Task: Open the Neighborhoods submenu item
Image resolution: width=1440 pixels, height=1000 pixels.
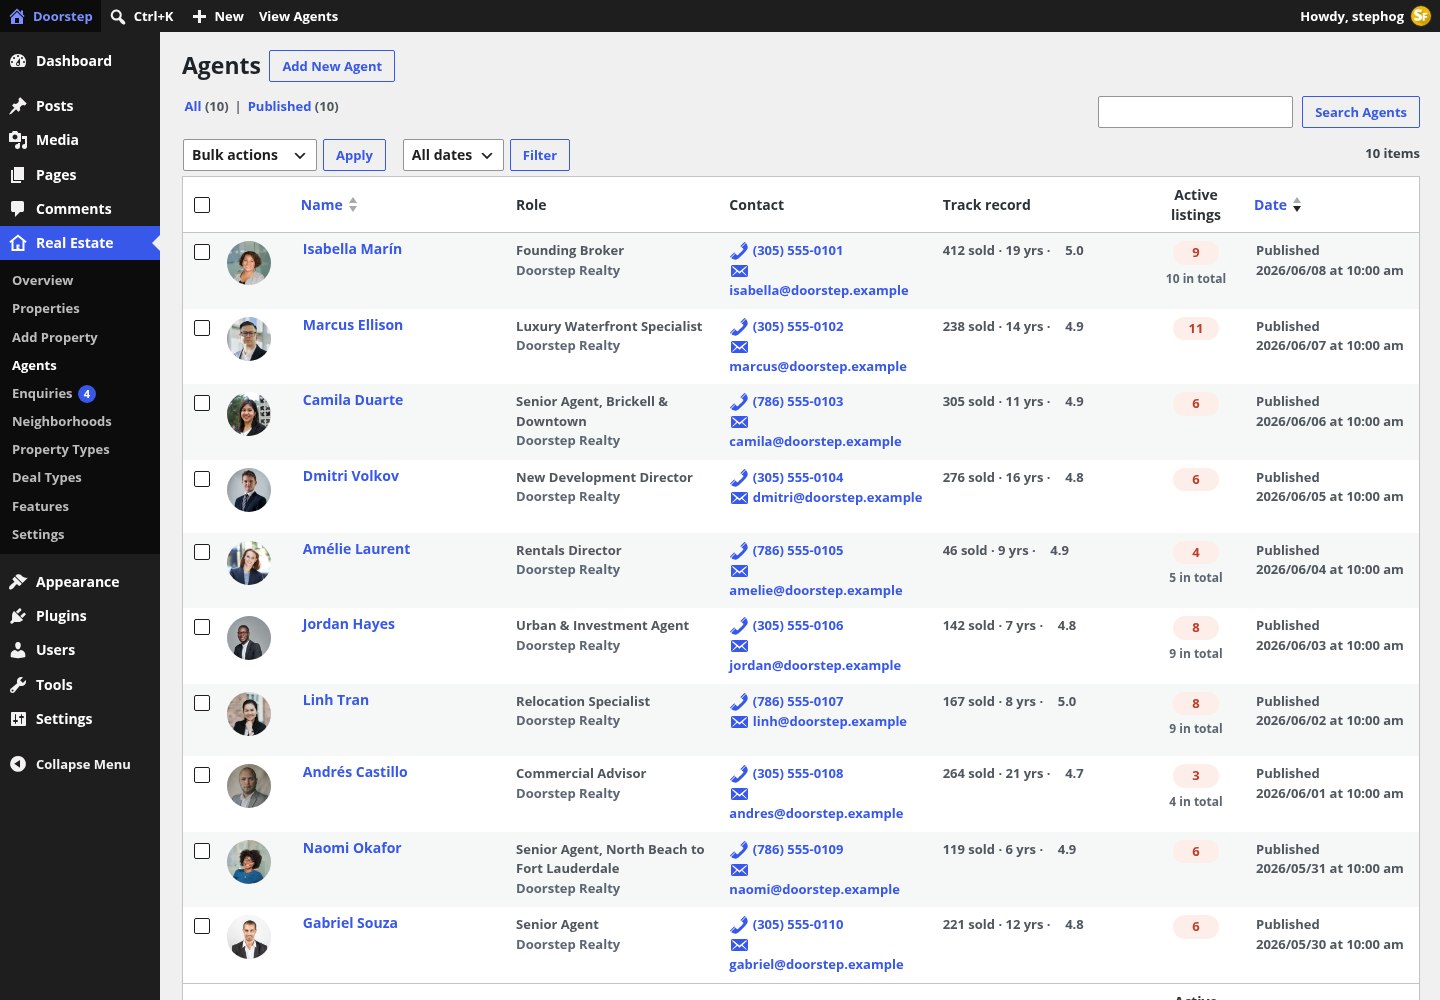Action: [62, 422]
